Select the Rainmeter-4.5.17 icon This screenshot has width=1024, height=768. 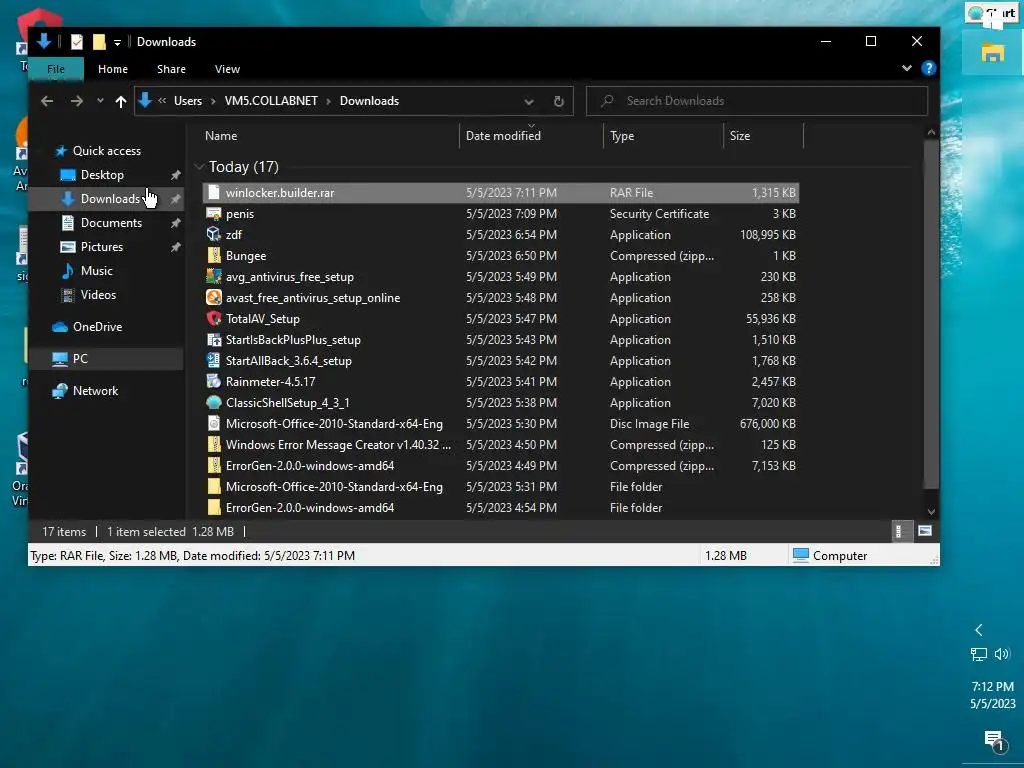(x=214, y=381)
